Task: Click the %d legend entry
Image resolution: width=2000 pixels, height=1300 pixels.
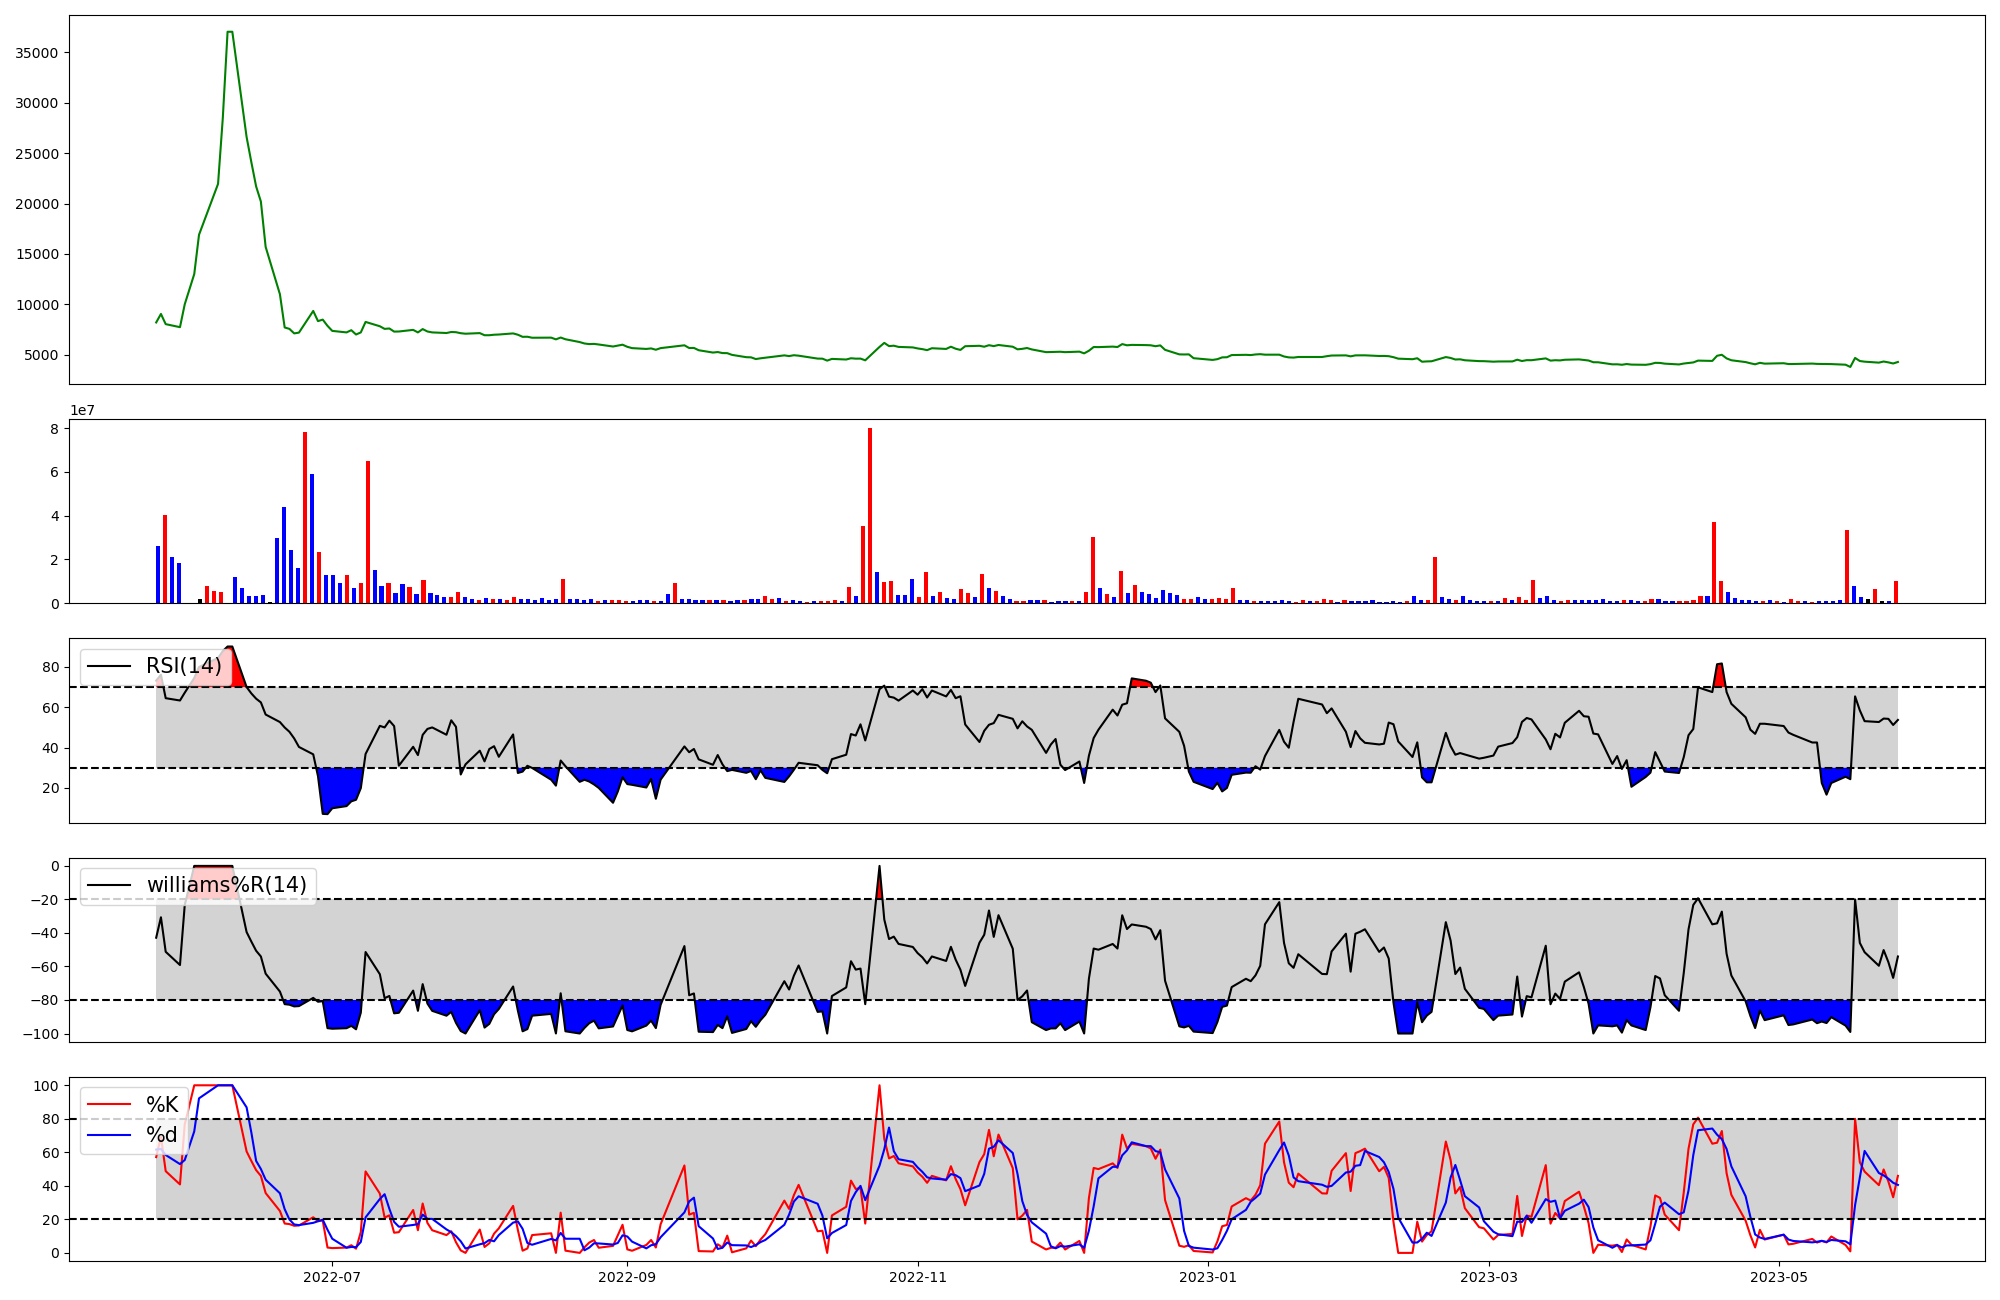Action: pyautogui.click(x=162, y=1135)
